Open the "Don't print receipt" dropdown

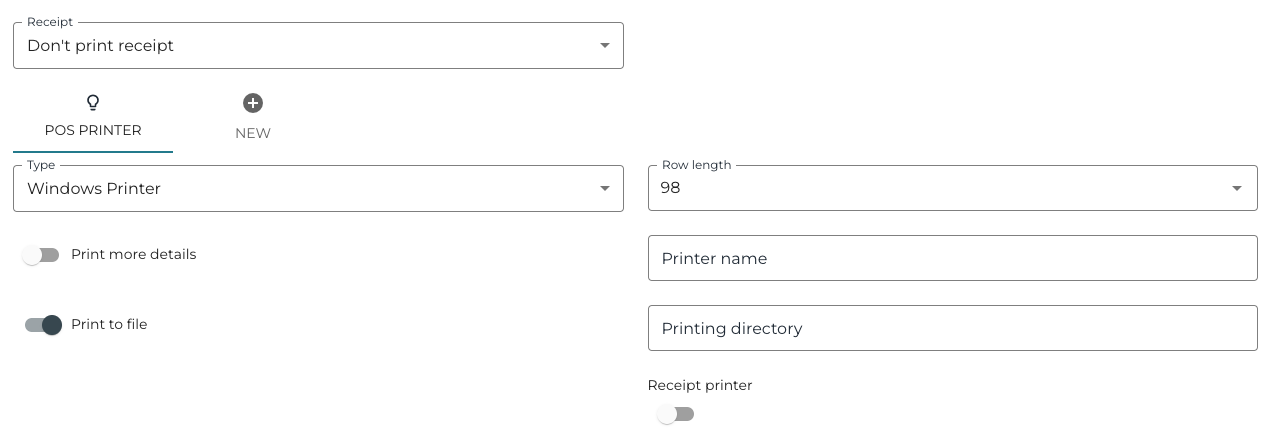[x=300, y=46]
